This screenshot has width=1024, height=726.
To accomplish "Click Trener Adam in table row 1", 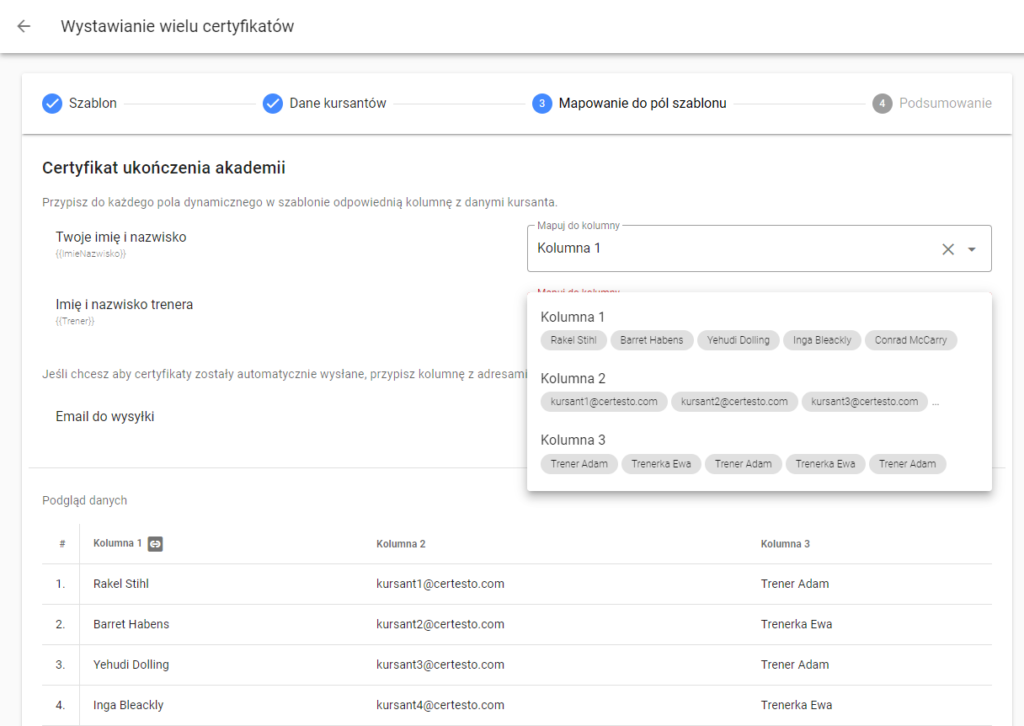I will [795, 584].
